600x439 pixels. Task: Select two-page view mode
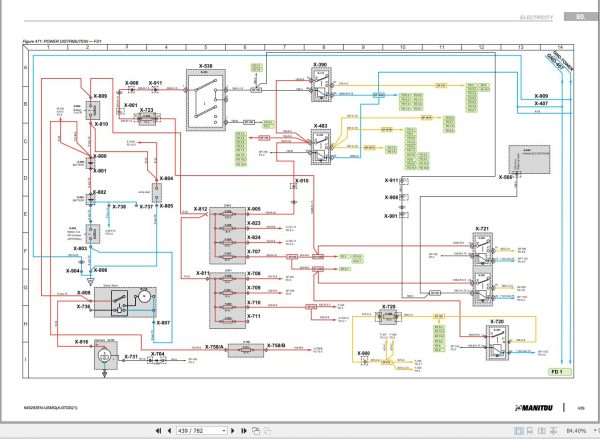tap(542, 431)
